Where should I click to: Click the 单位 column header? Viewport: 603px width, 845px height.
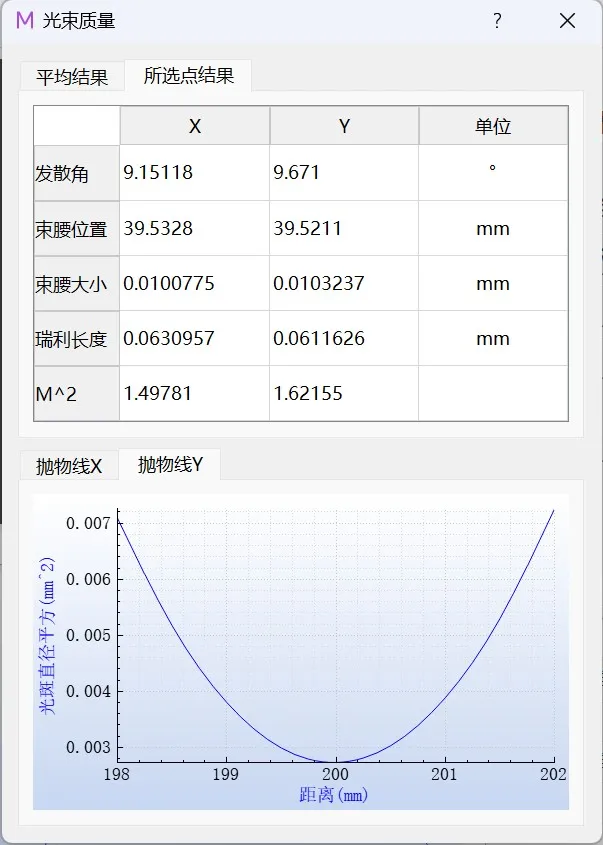[493, 126]
